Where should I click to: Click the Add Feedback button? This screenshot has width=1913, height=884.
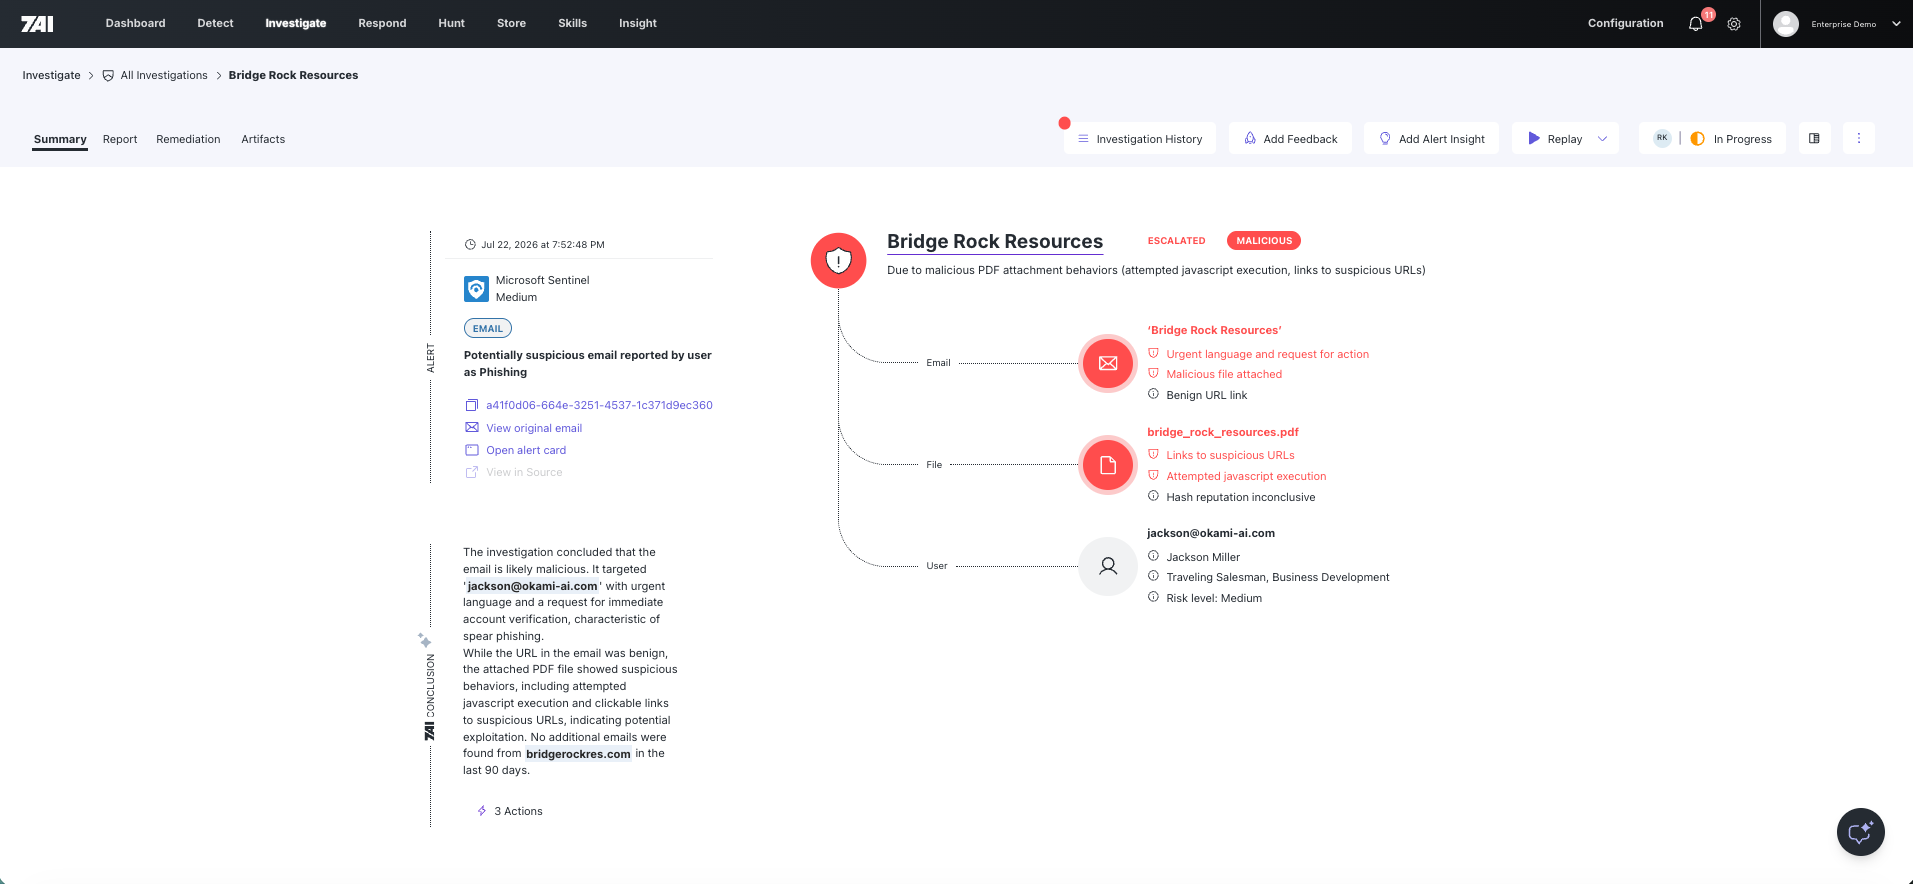tap(1290, 138)
